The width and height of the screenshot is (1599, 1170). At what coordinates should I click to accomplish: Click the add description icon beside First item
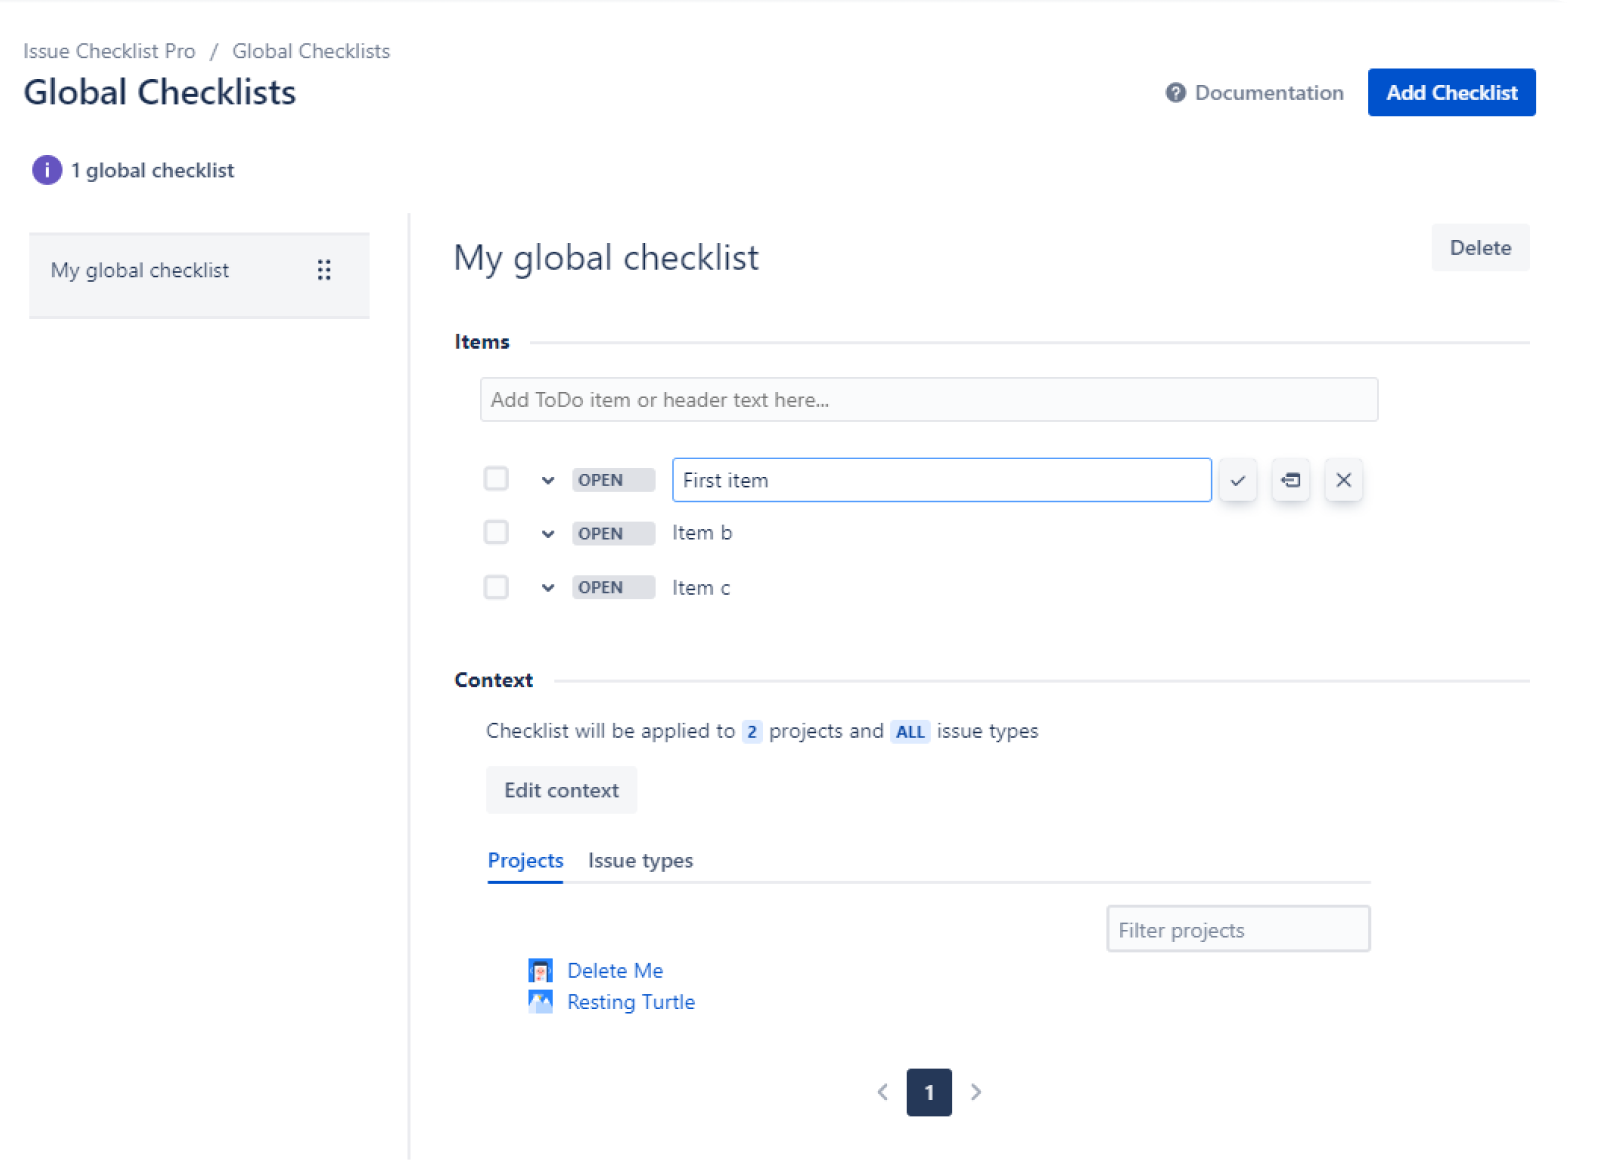click(x=1290, y=480)
